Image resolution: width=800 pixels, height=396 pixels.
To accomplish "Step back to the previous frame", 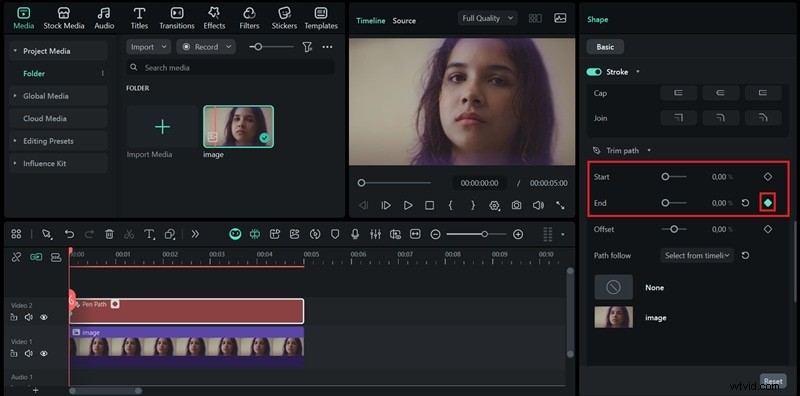I will [x=363, y=205].
